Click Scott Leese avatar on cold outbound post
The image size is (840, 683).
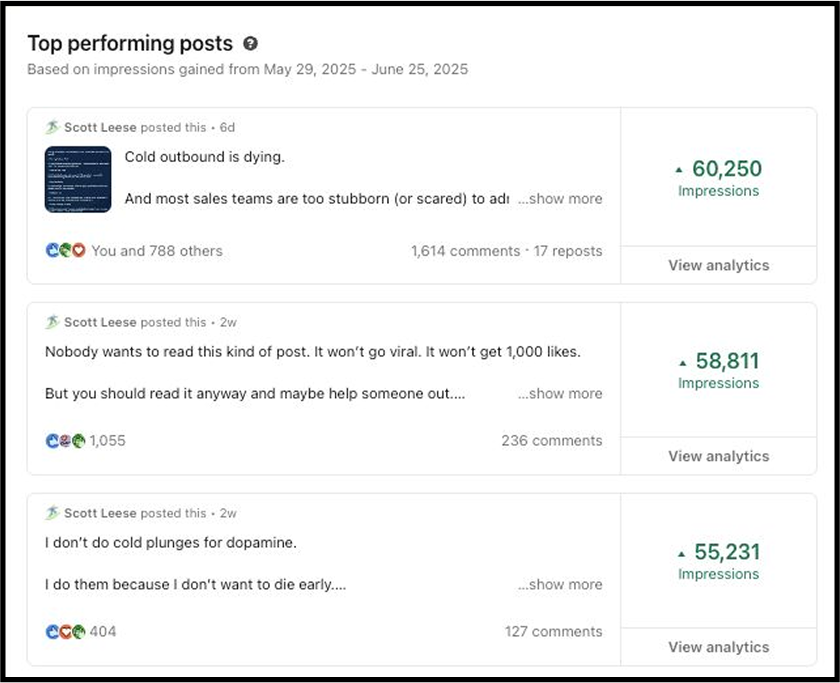52,127
